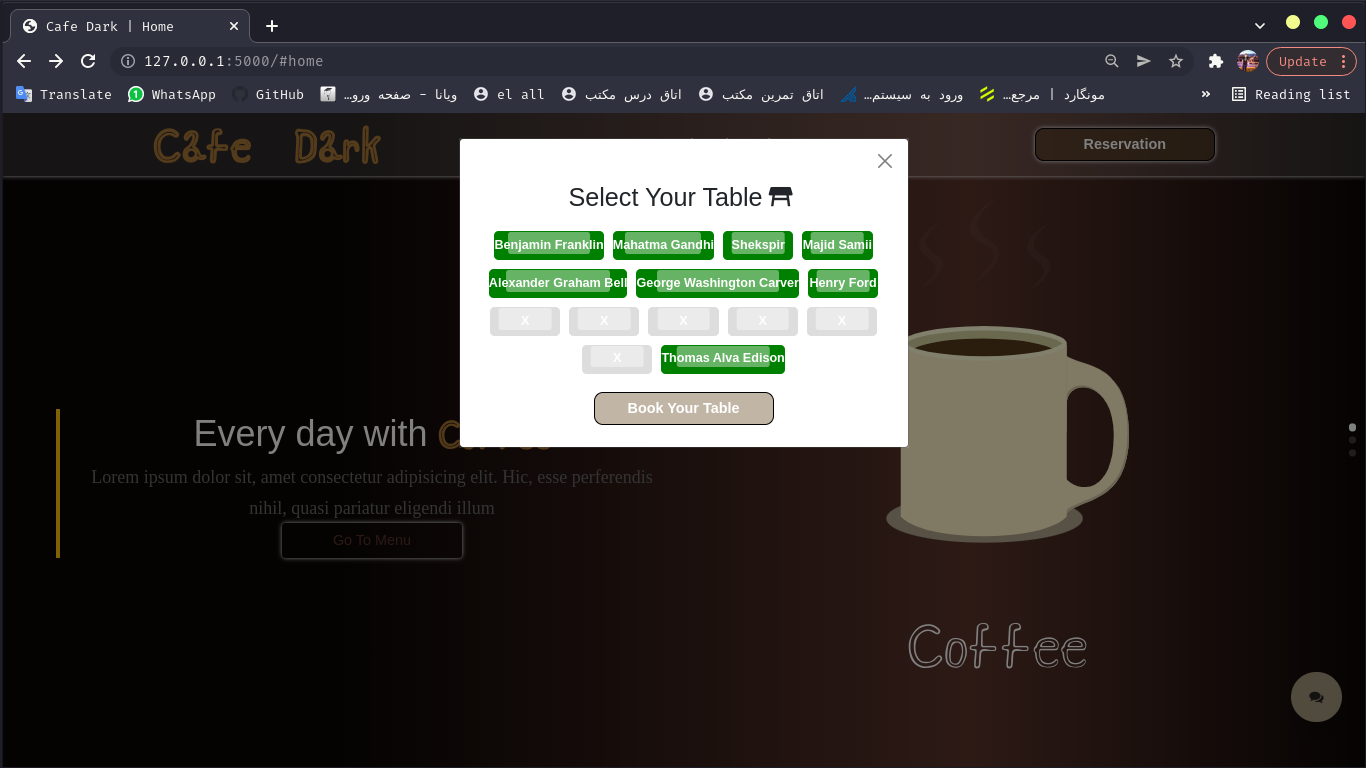The image size is (1366, 768).
Task: Open the اتاق درس مکتب bookmark
Action: [622, 94]
